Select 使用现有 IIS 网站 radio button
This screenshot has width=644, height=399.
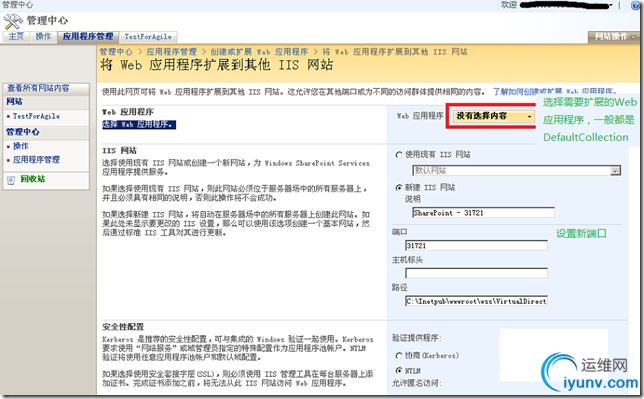coord(399,155)
